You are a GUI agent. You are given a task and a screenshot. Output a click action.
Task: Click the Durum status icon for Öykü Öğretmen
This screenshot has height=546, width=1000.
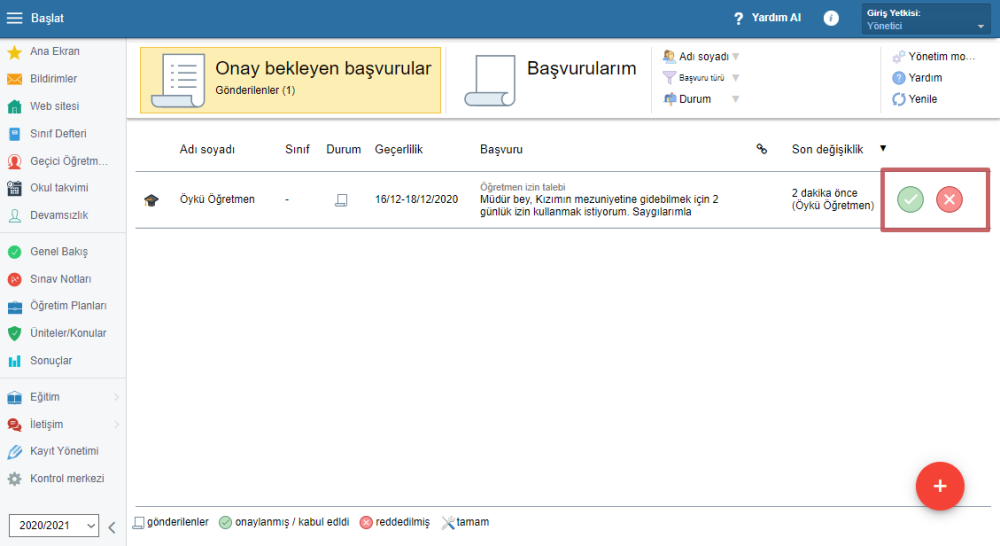click(341, 200)
